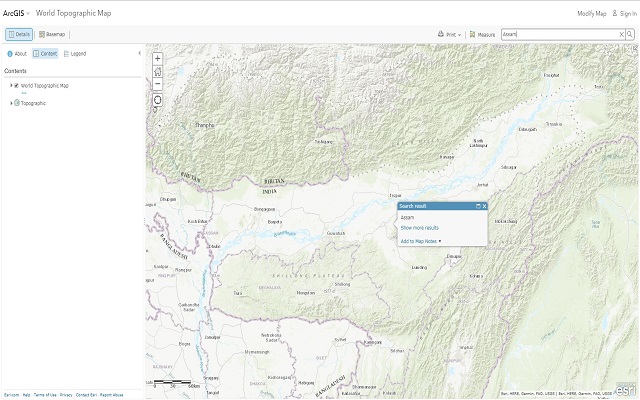Open the Basemap gallery

[52, 34]
